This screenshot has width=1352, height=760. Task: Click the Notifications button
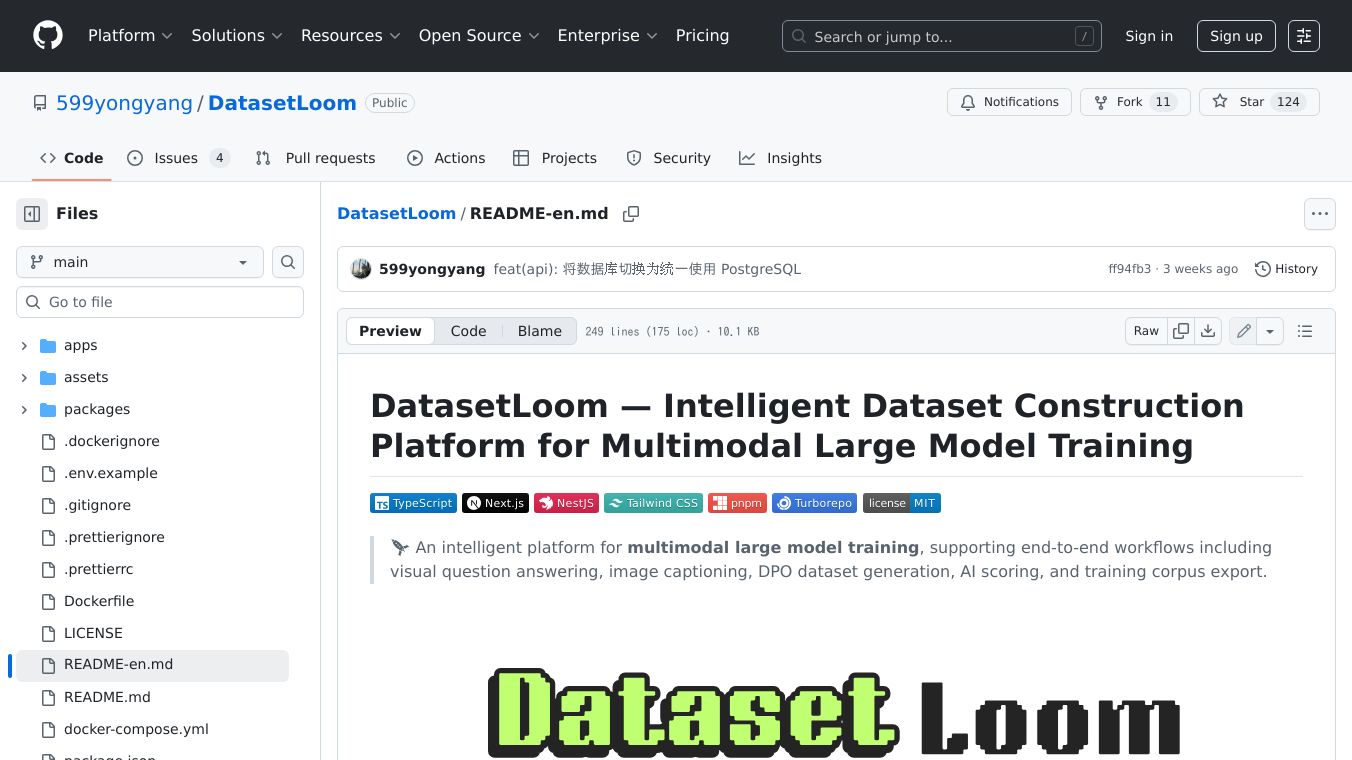[1009, 102]
